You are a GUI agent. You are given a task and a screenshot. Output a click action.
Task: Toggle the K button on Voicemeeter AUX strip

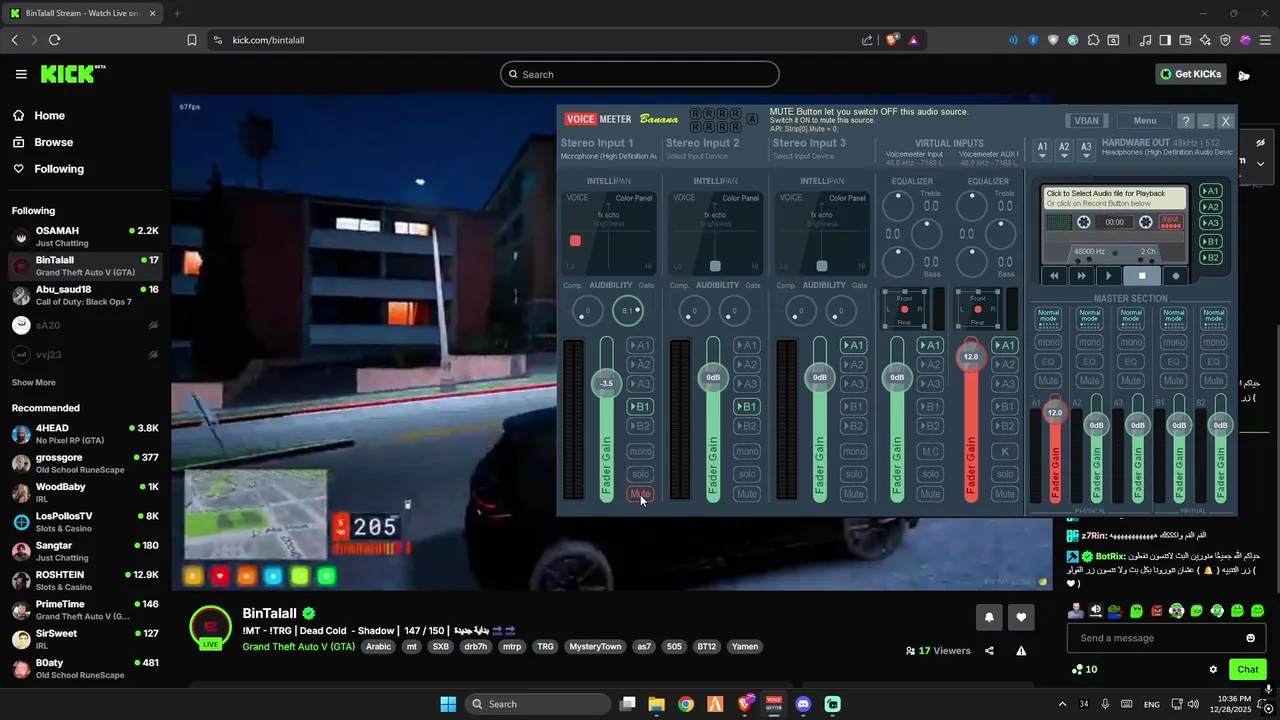(x=1005, y=452)
